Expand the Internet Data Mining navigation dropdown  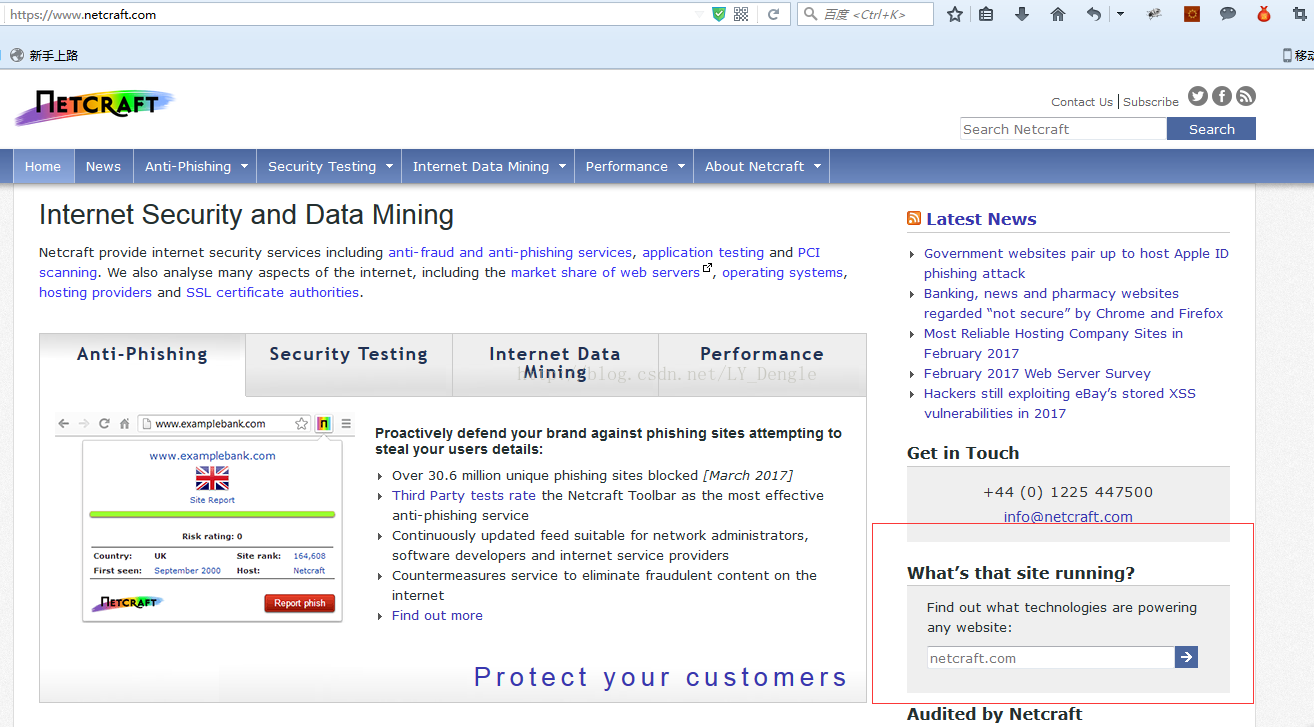(x=488, y=166)
